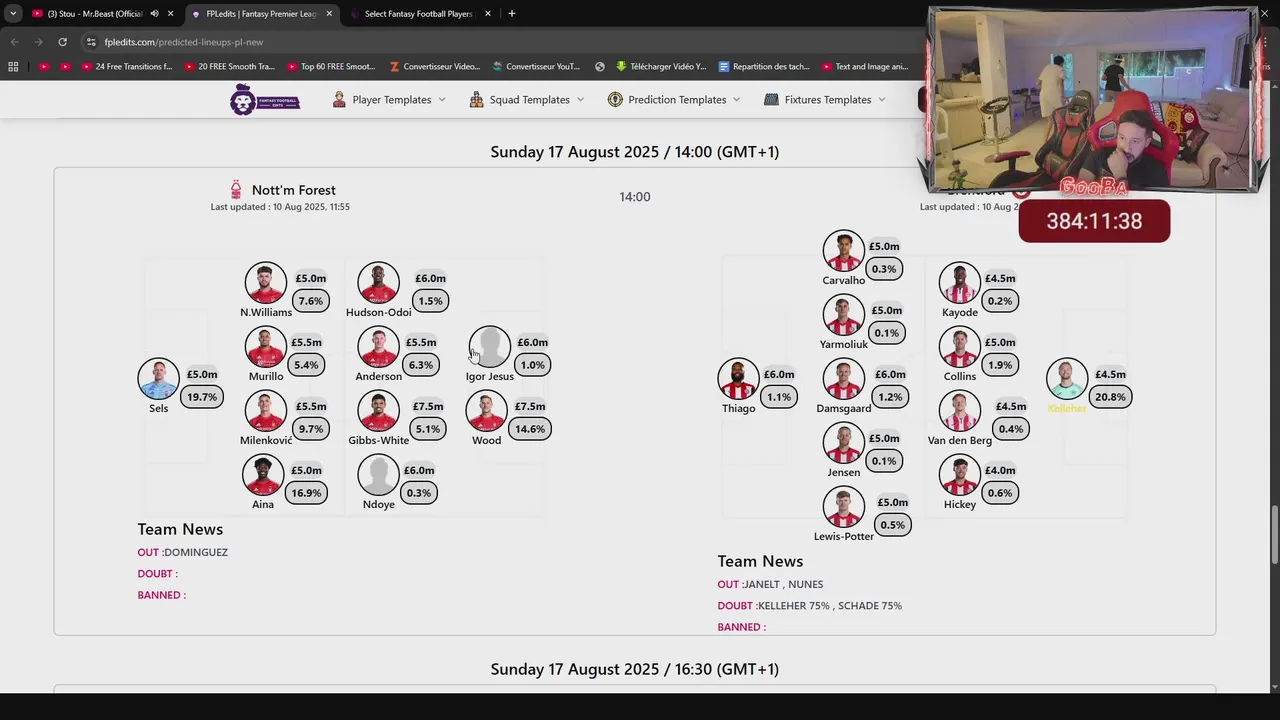Select Igor Jesus's placeholder avatar
Image resolution: width=1280 pixels, height=720 pixels.
(490, 347)
